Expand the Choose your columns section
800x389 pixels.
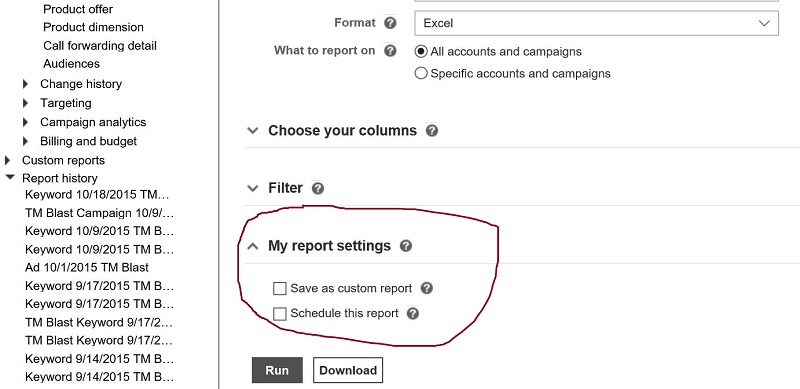(252, 131)
